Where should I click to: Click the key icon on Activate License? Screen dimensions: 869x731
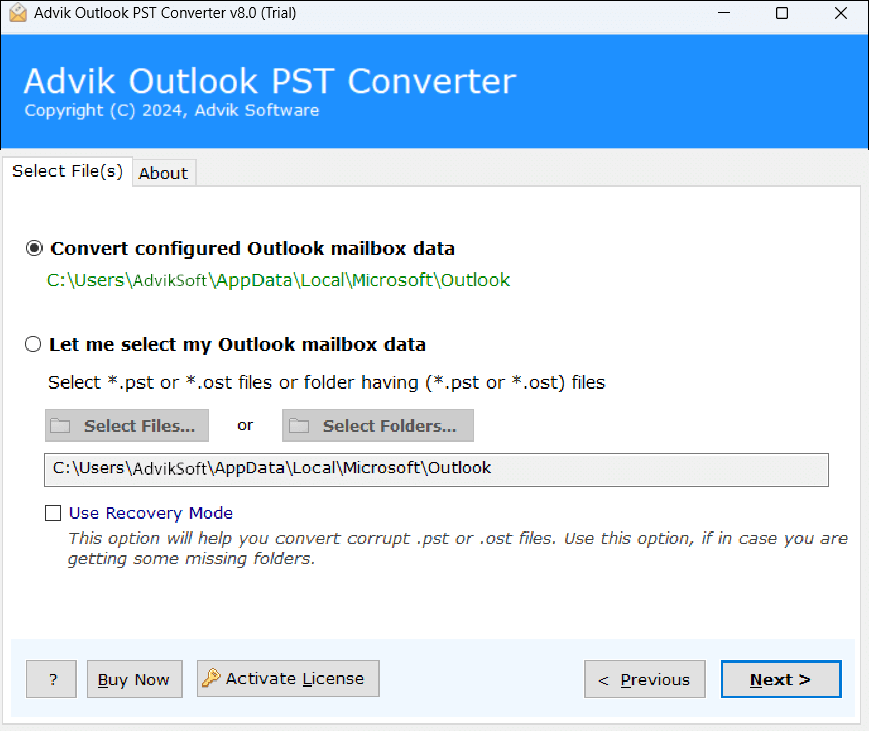pyautogui.click(x=211, y=678)
